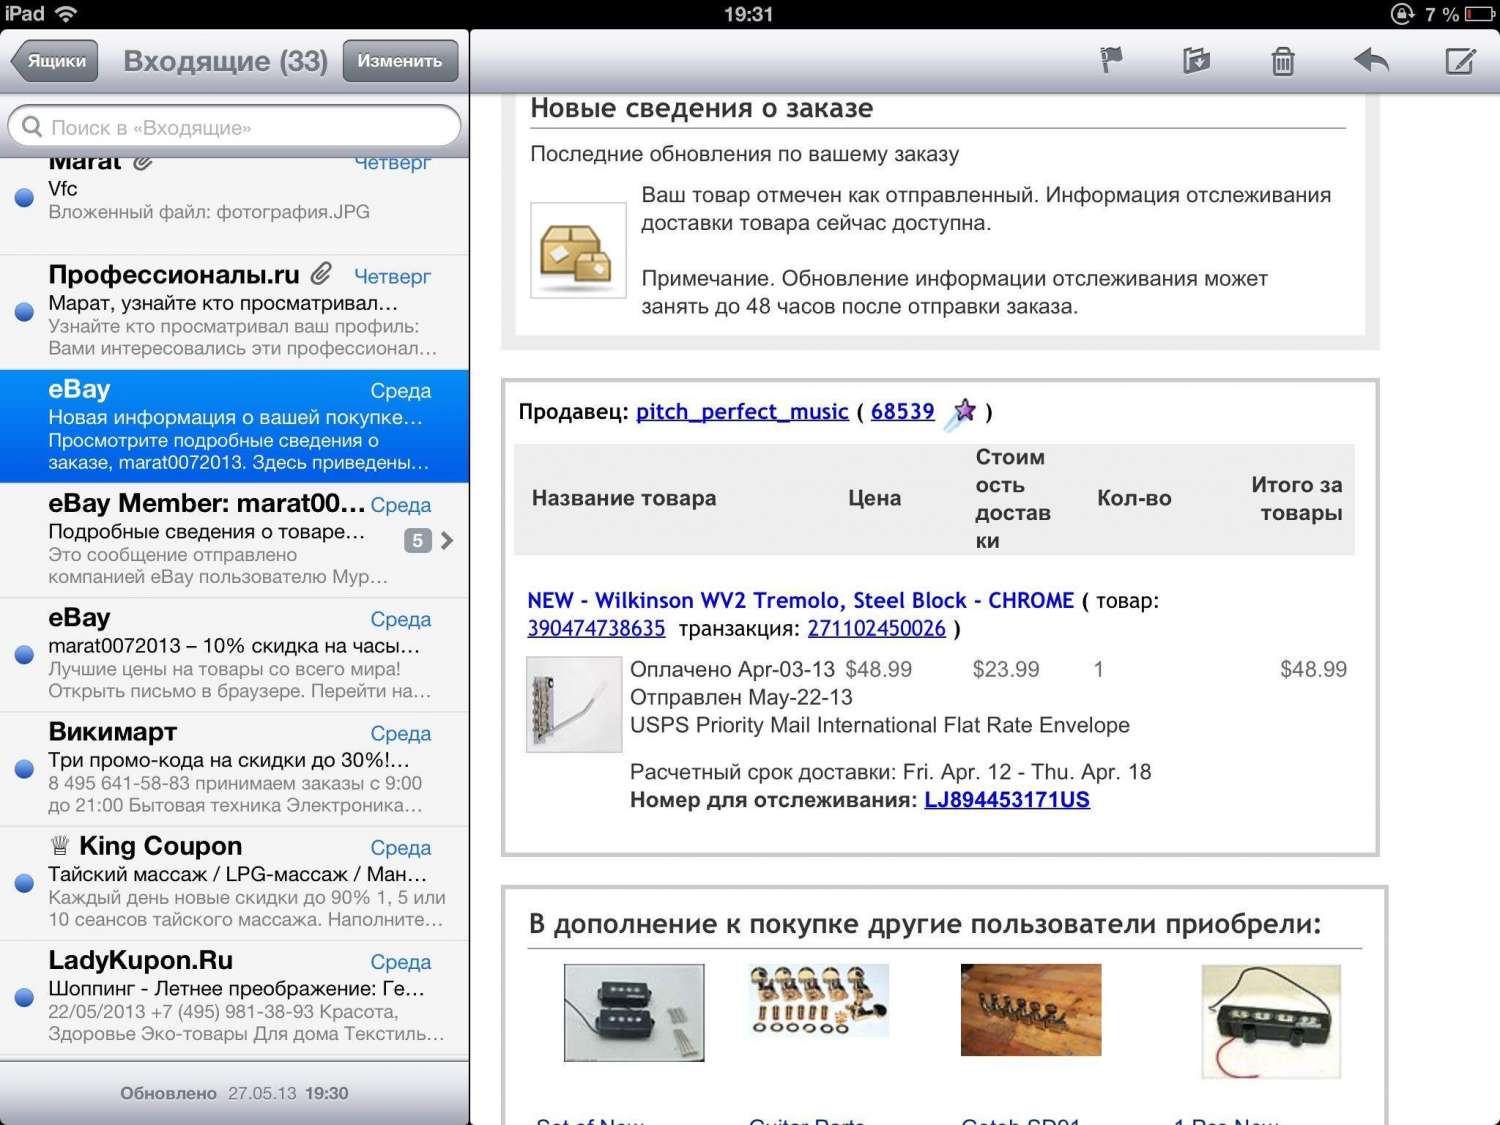Tap the seller's purple star rating icon

(962, 412)
